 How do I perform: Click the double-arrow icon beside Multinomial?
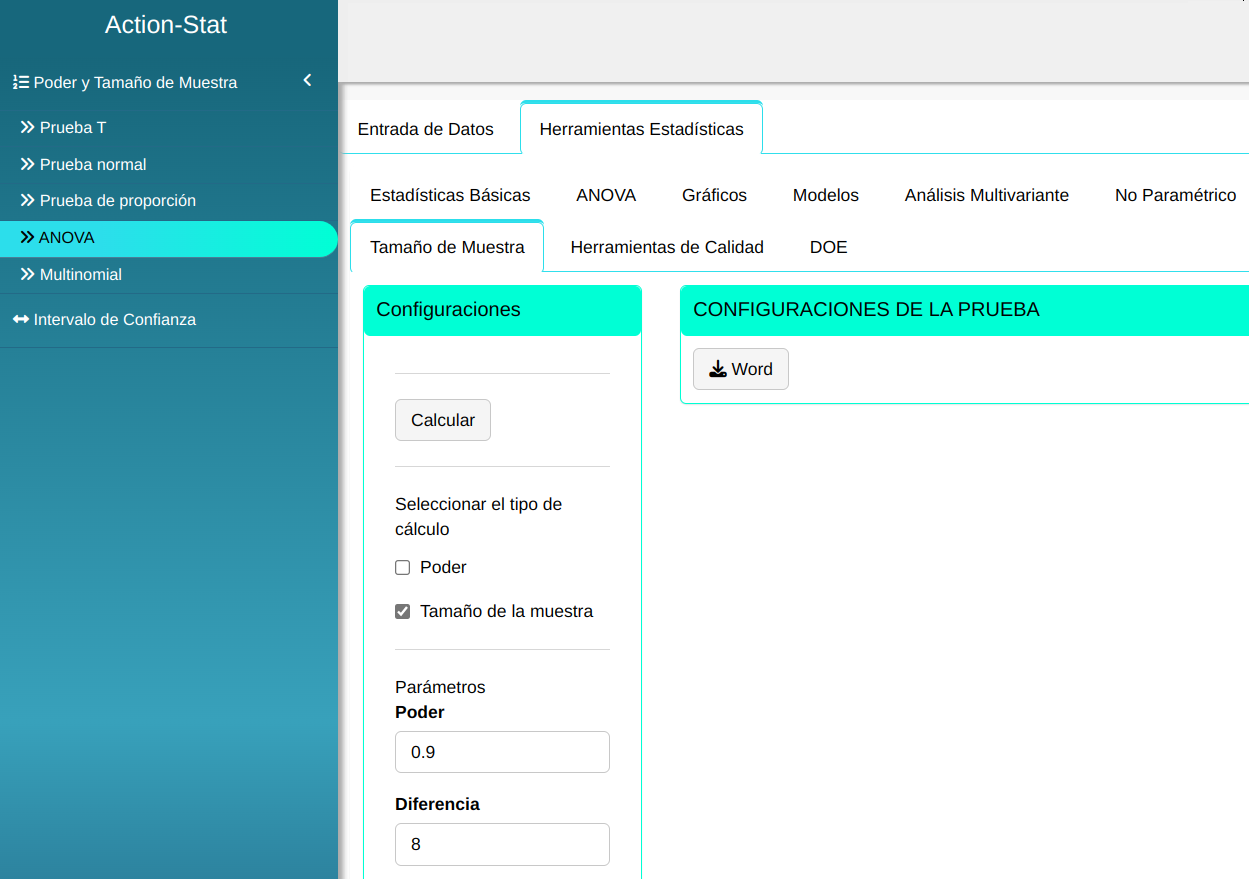tap(27, 274)
